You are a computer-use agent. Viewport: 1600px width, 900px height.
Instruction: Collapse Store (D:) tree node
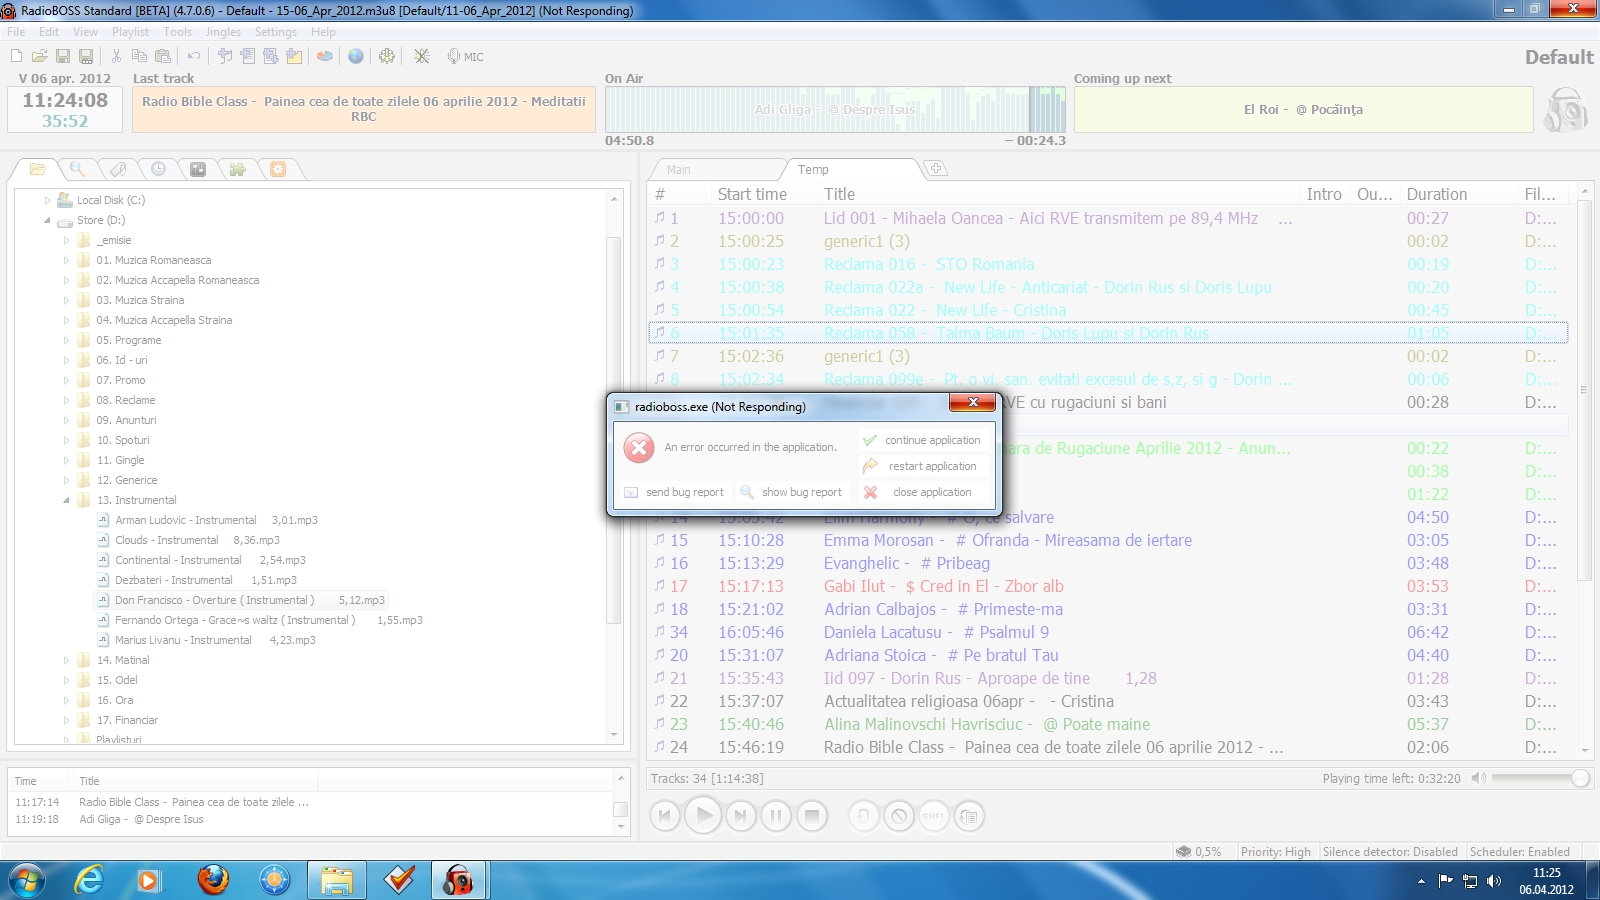(47, 220)
